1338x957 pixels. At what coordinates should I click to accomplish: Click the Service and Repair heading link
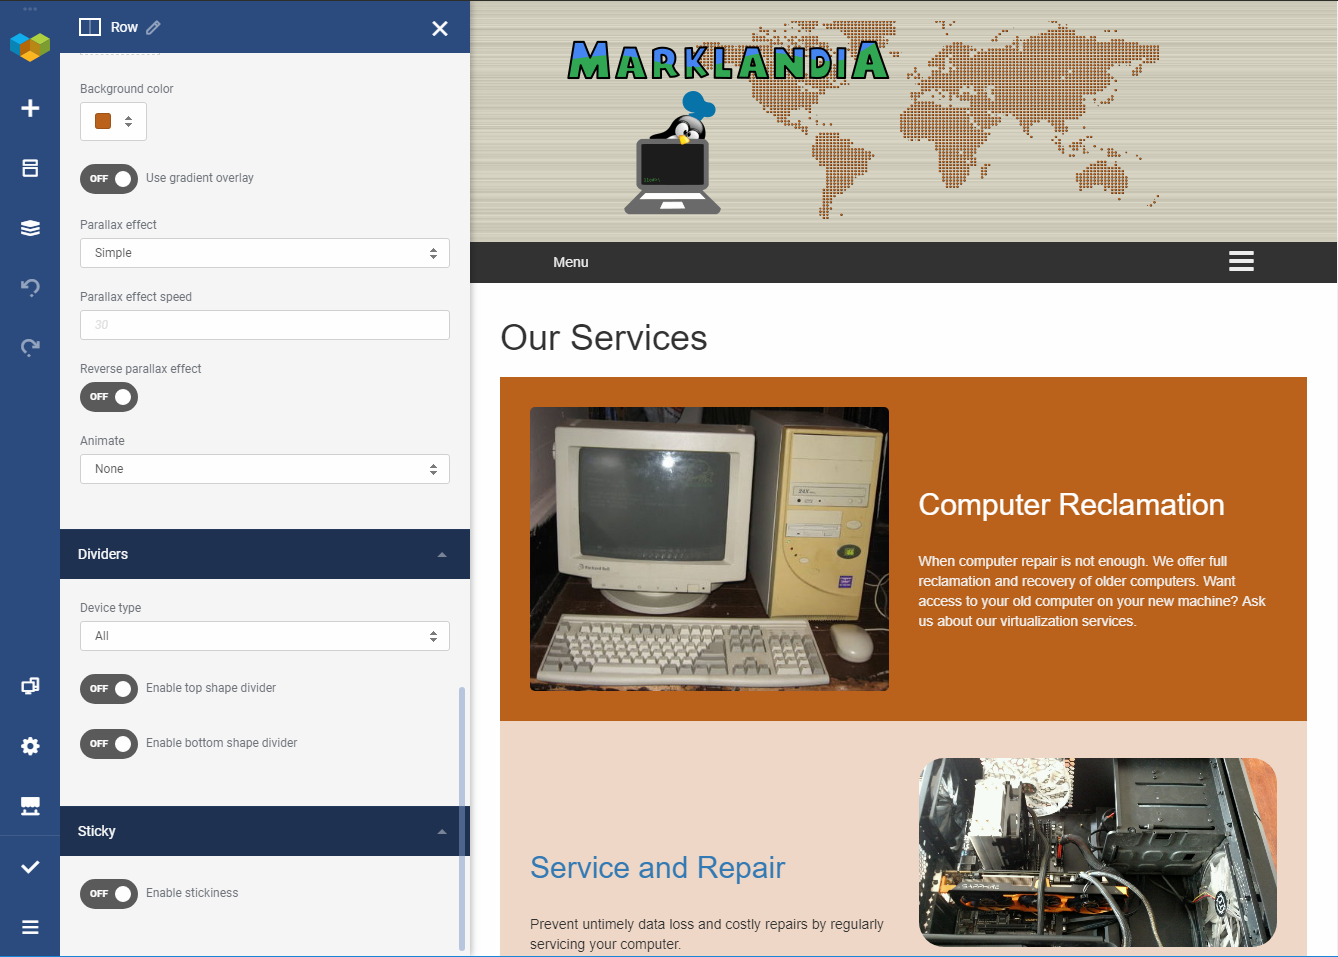coord(657,867)
